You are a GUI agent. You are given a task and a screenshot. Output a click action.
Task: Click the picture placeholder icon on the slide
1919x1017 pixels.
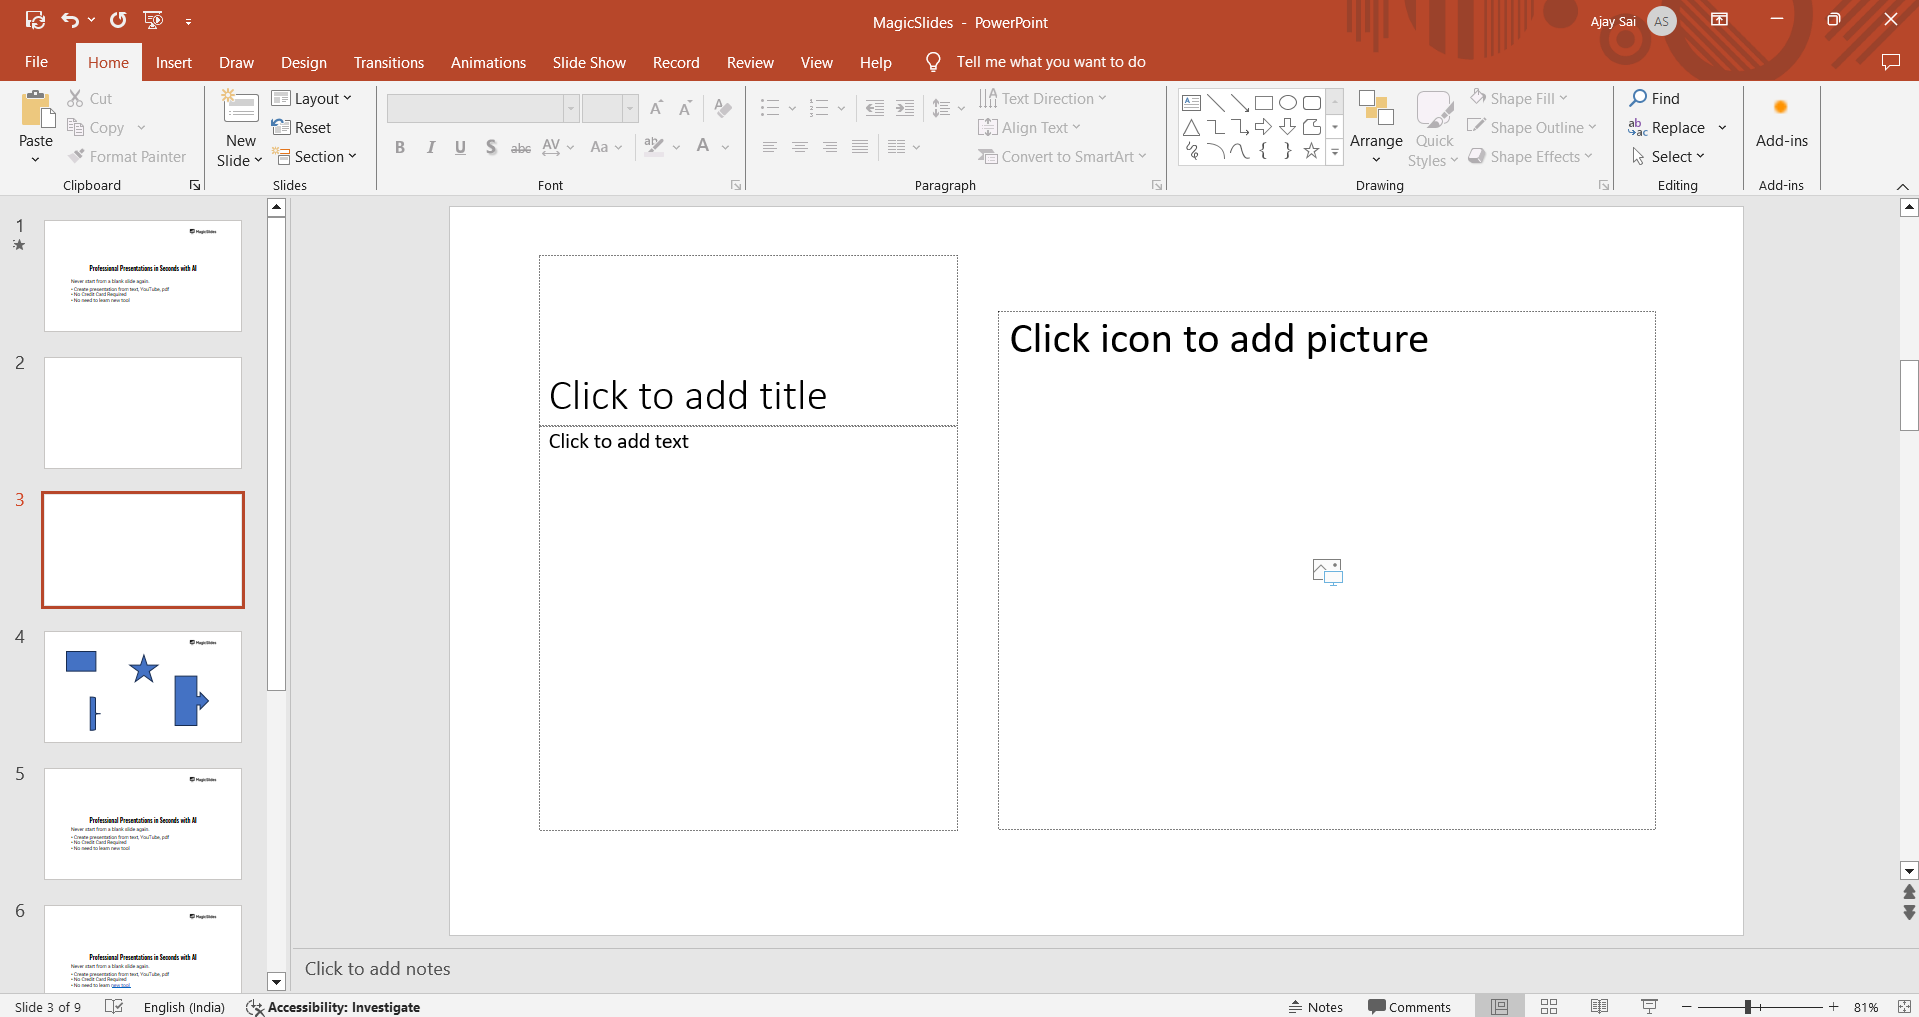click(x=1327, y=571)
